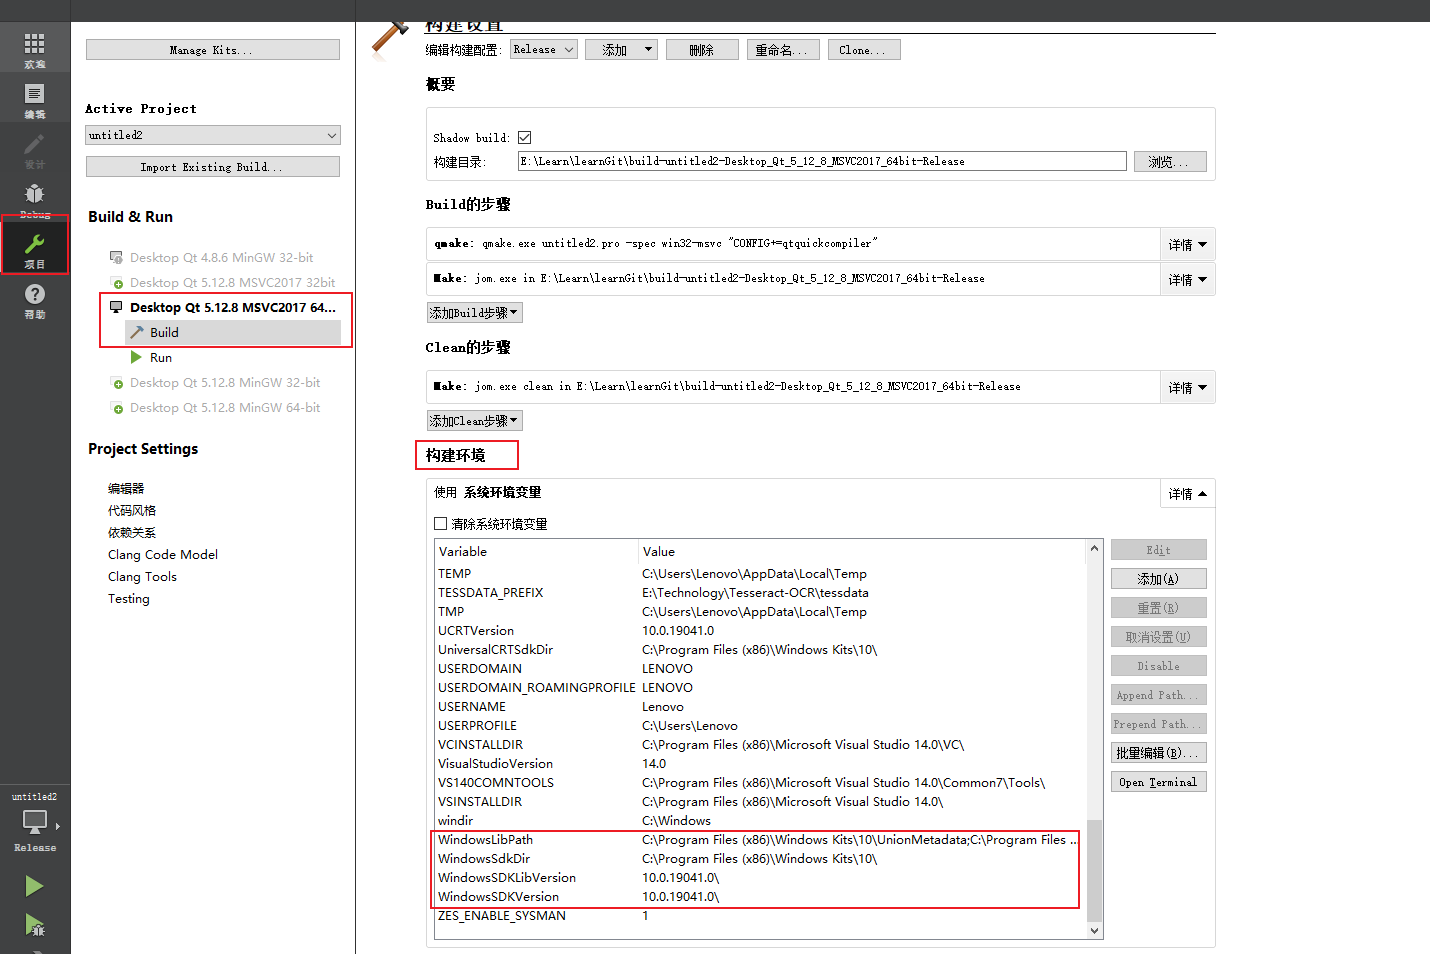Click the plus icon for Qt 5.12.8 MinGW 64-bit
Screen dimensions: 1430x954
(x=117, y=408)
